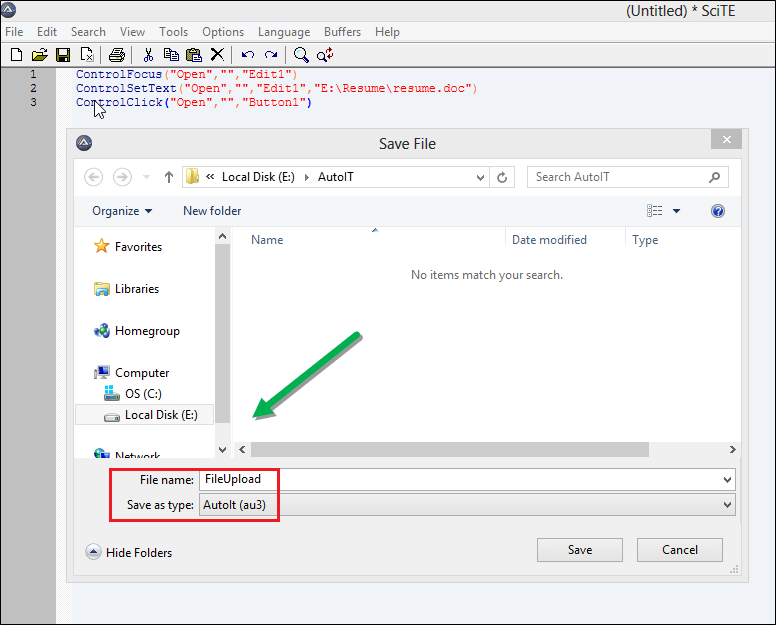Open the change view options arrow

click(x=676, y=211)
